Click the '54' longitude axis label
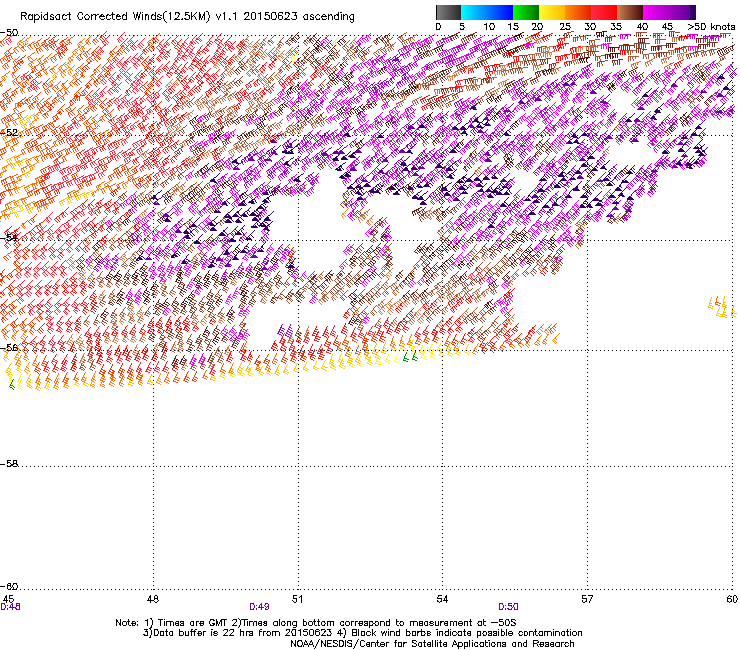 pos(442,599)
